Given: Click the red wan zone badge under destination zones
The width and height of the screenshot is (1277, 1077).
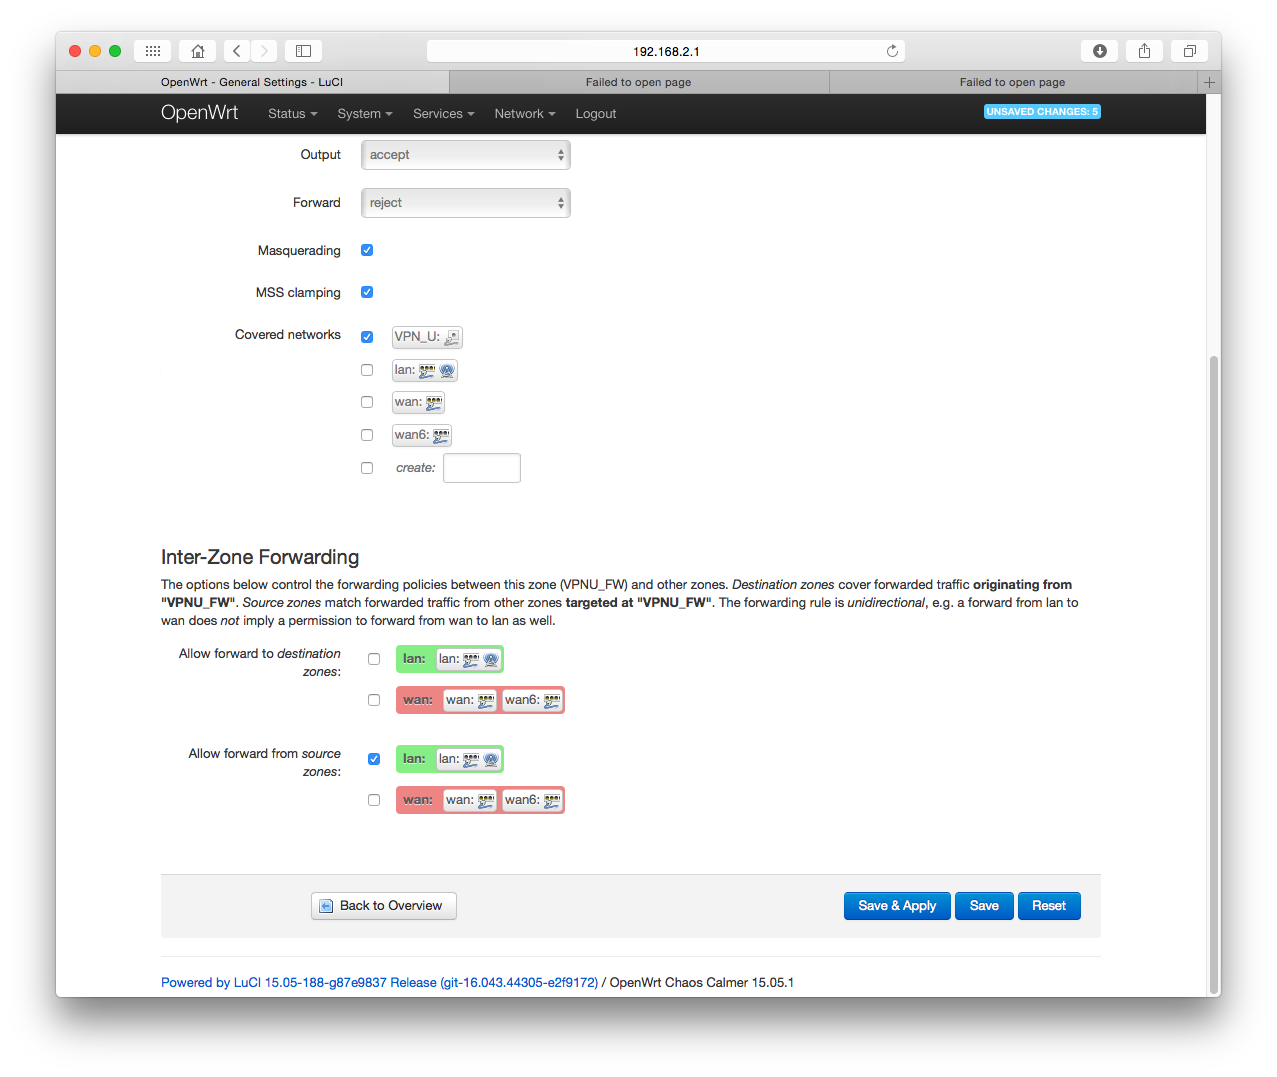Looking at the screenshot, I should 480,700.
